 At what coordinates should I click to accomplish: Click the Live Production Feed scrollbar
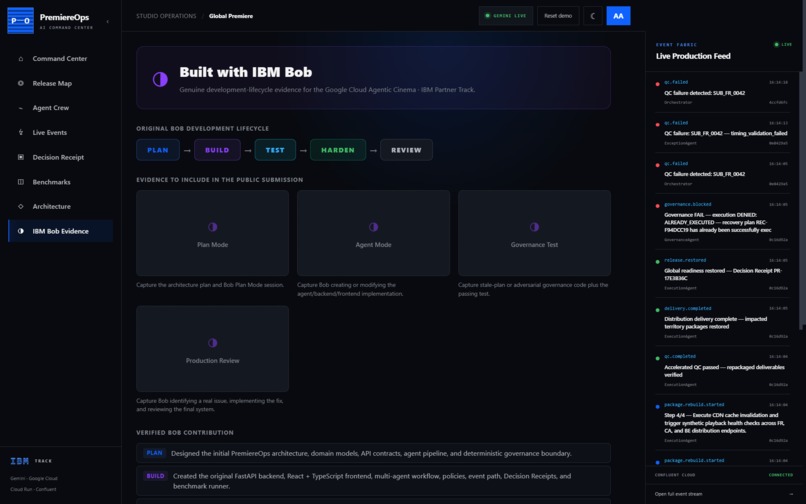point(800,201)
